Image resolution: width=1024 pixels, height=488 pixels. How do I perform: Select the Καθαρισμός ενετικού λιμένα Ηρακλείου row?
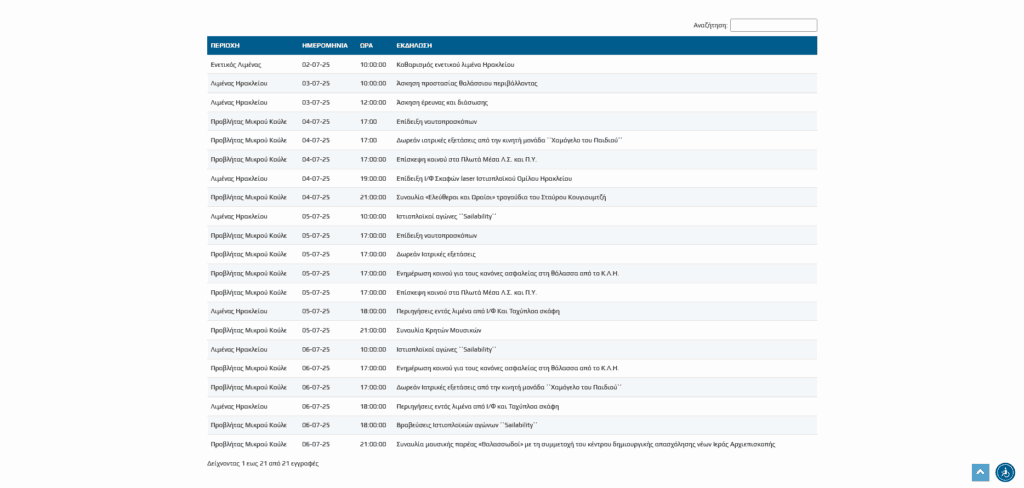click(x=455, y=64)
